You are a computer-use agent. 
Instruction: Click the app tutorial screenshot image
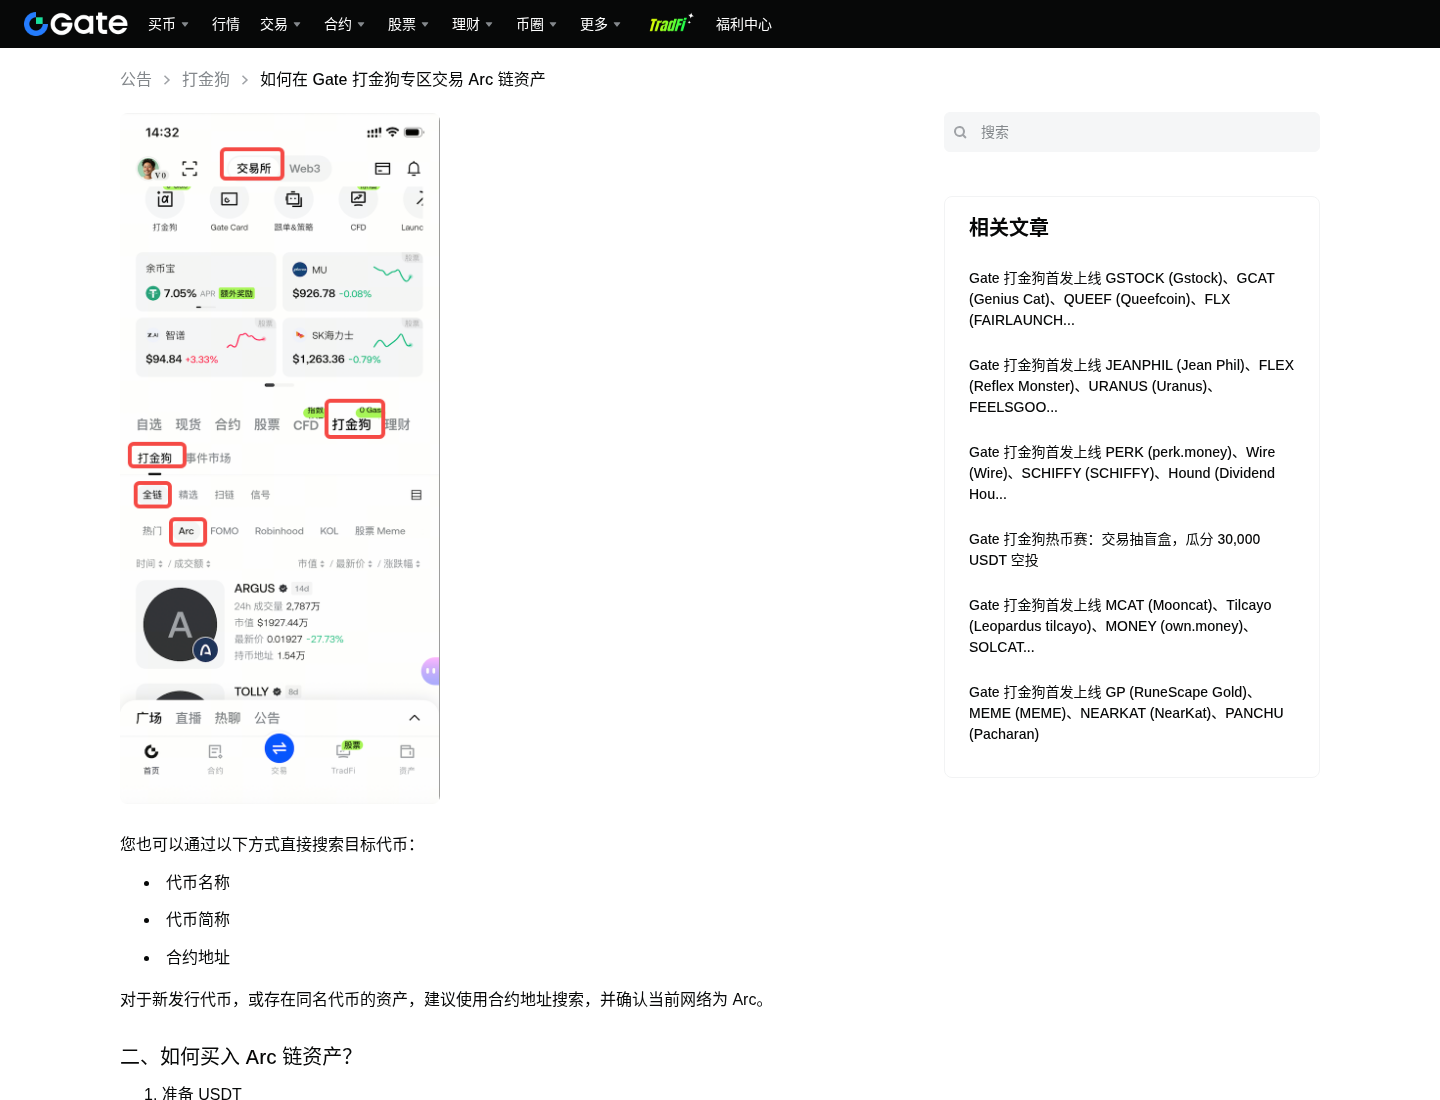(x=280, y=459)
